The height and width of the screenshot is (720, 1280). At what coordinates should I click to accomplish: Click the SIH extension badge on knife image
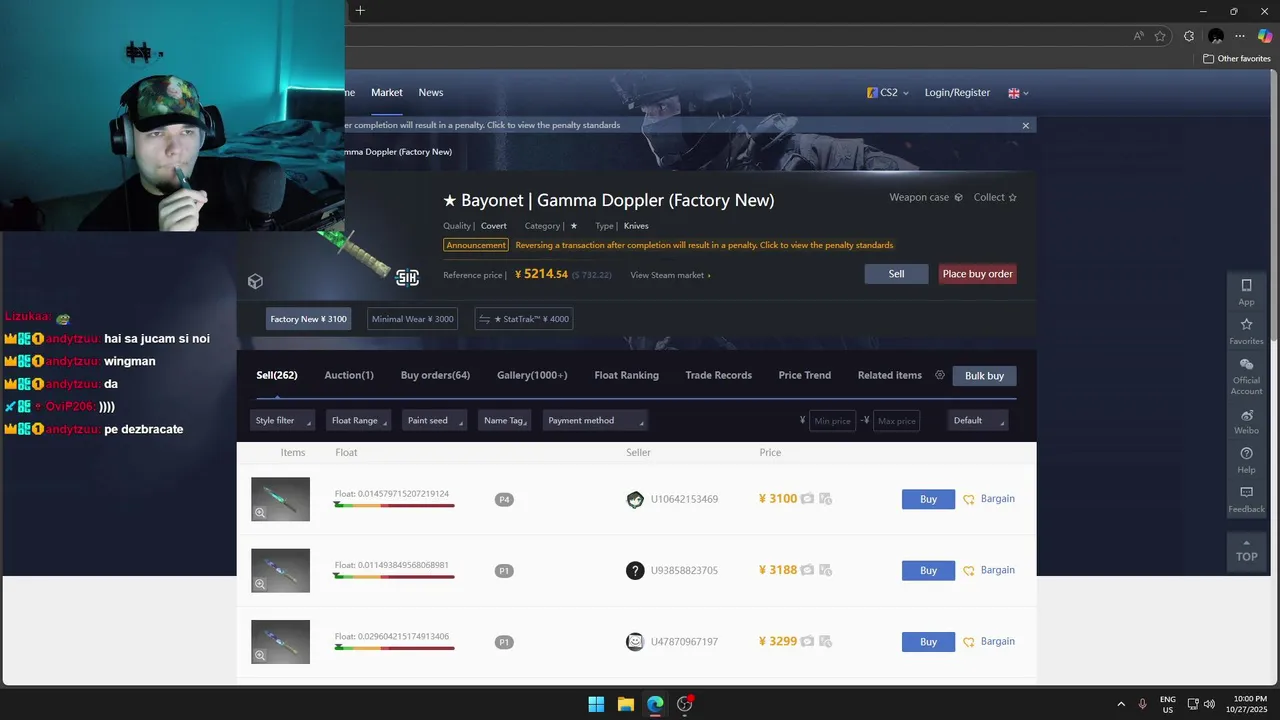pyautogui.click(x=407, y=278)
